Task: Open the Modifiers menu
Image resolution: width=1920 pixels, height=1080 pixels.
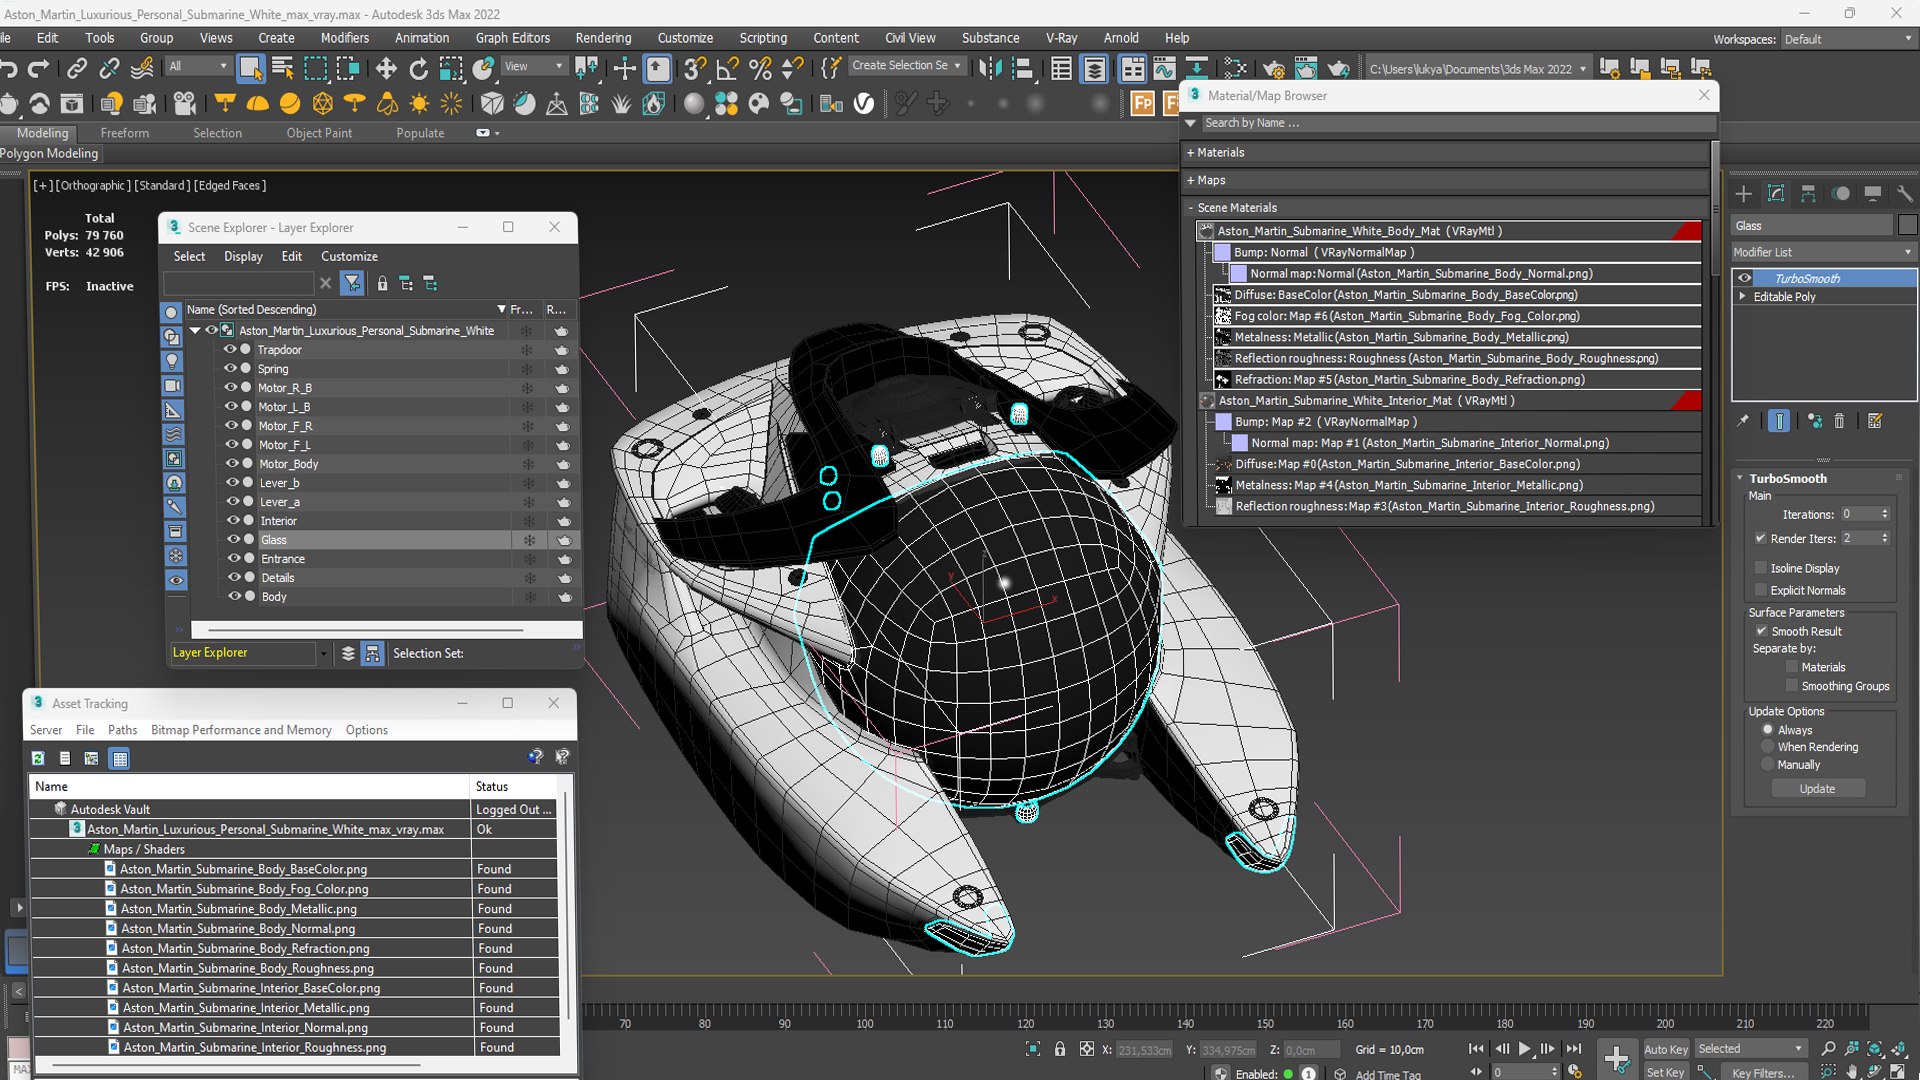Action: point(345,38)
